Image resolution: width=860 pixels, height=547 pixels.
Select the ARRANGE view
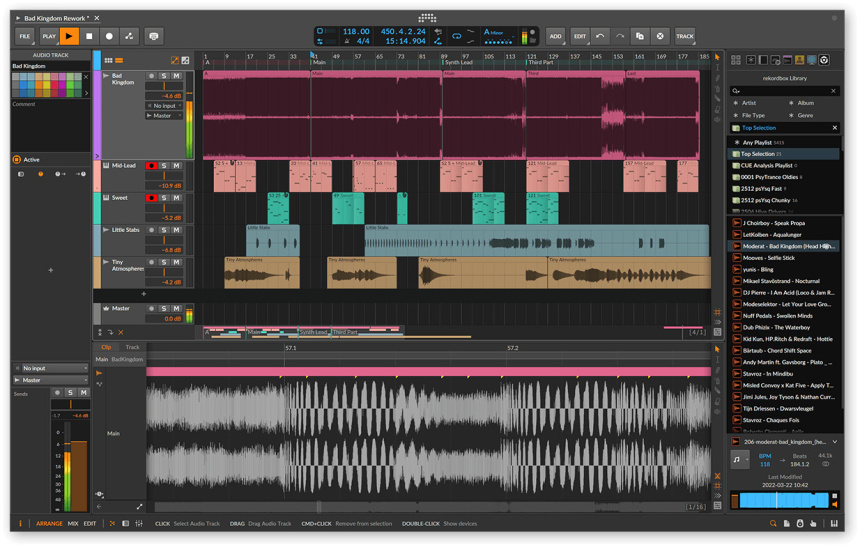point(49,524)
